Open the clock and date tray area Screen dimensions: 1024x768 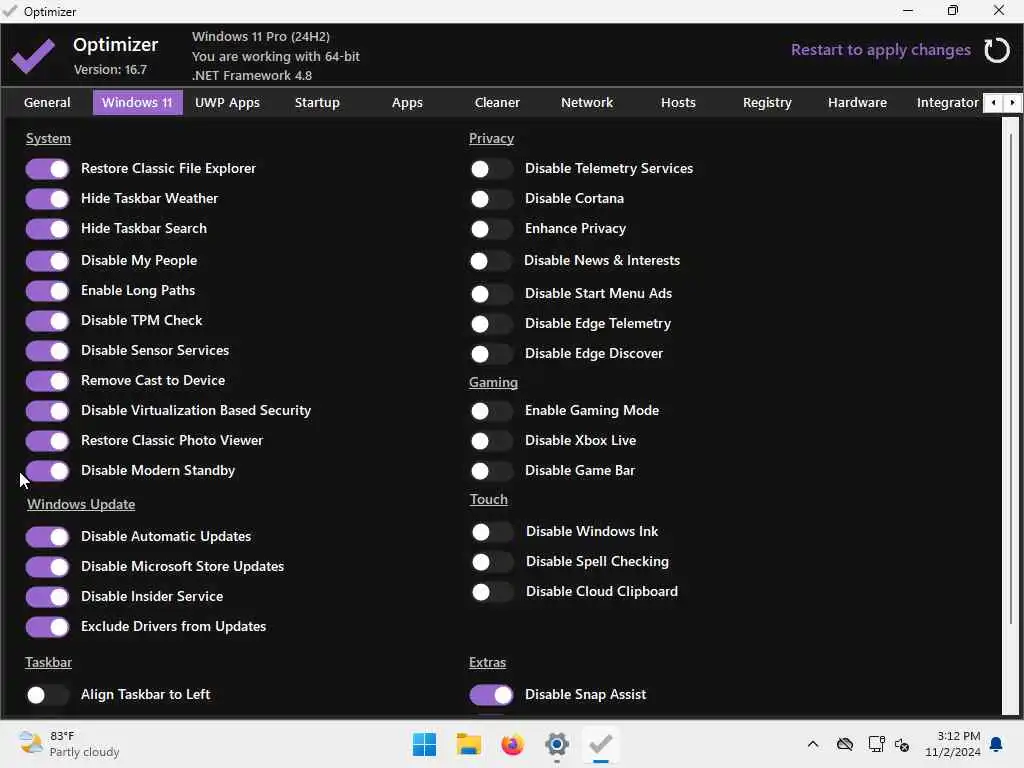point(952,744)
